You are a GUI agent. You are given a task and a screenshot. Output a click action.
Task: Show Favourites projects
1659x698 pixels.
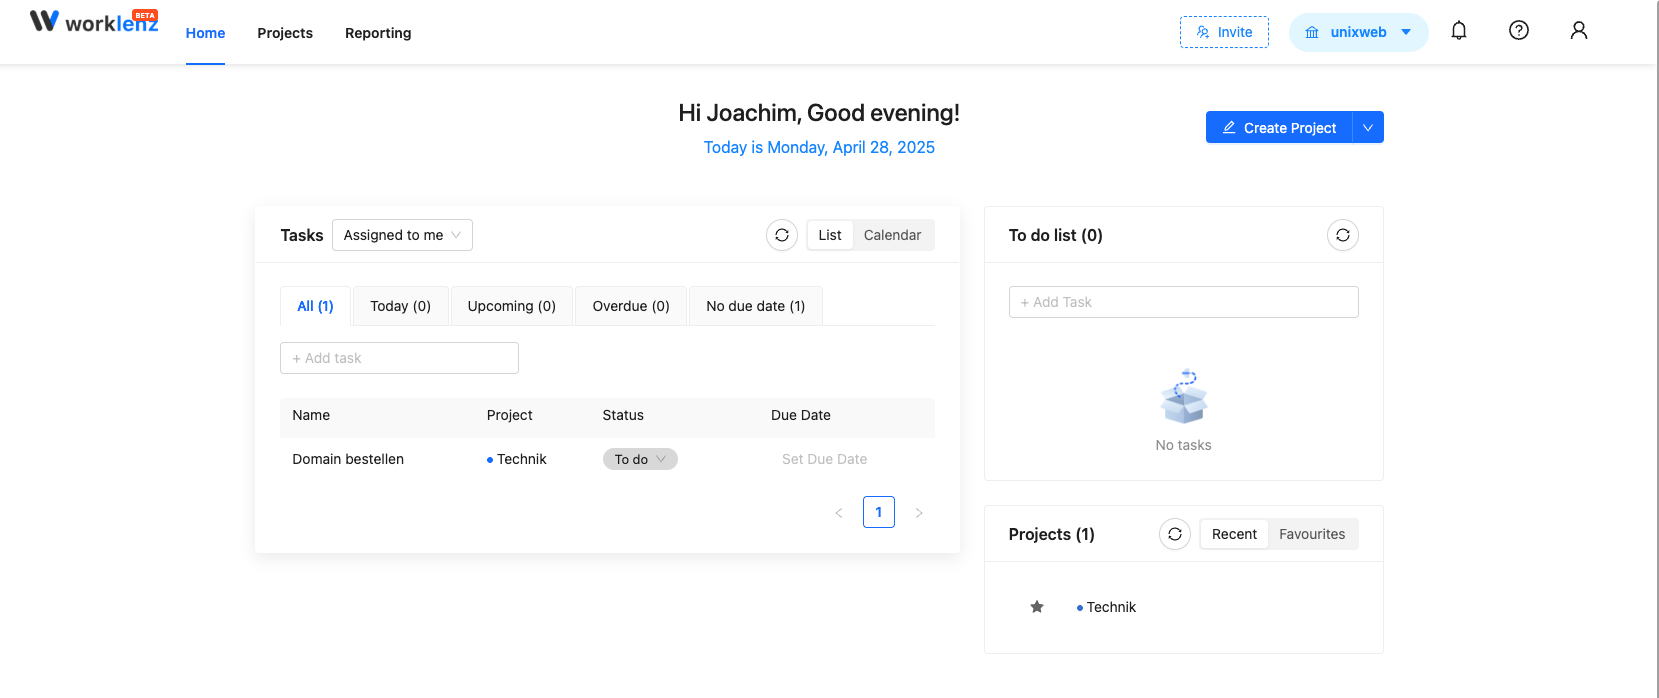(x=1312, y=534)
